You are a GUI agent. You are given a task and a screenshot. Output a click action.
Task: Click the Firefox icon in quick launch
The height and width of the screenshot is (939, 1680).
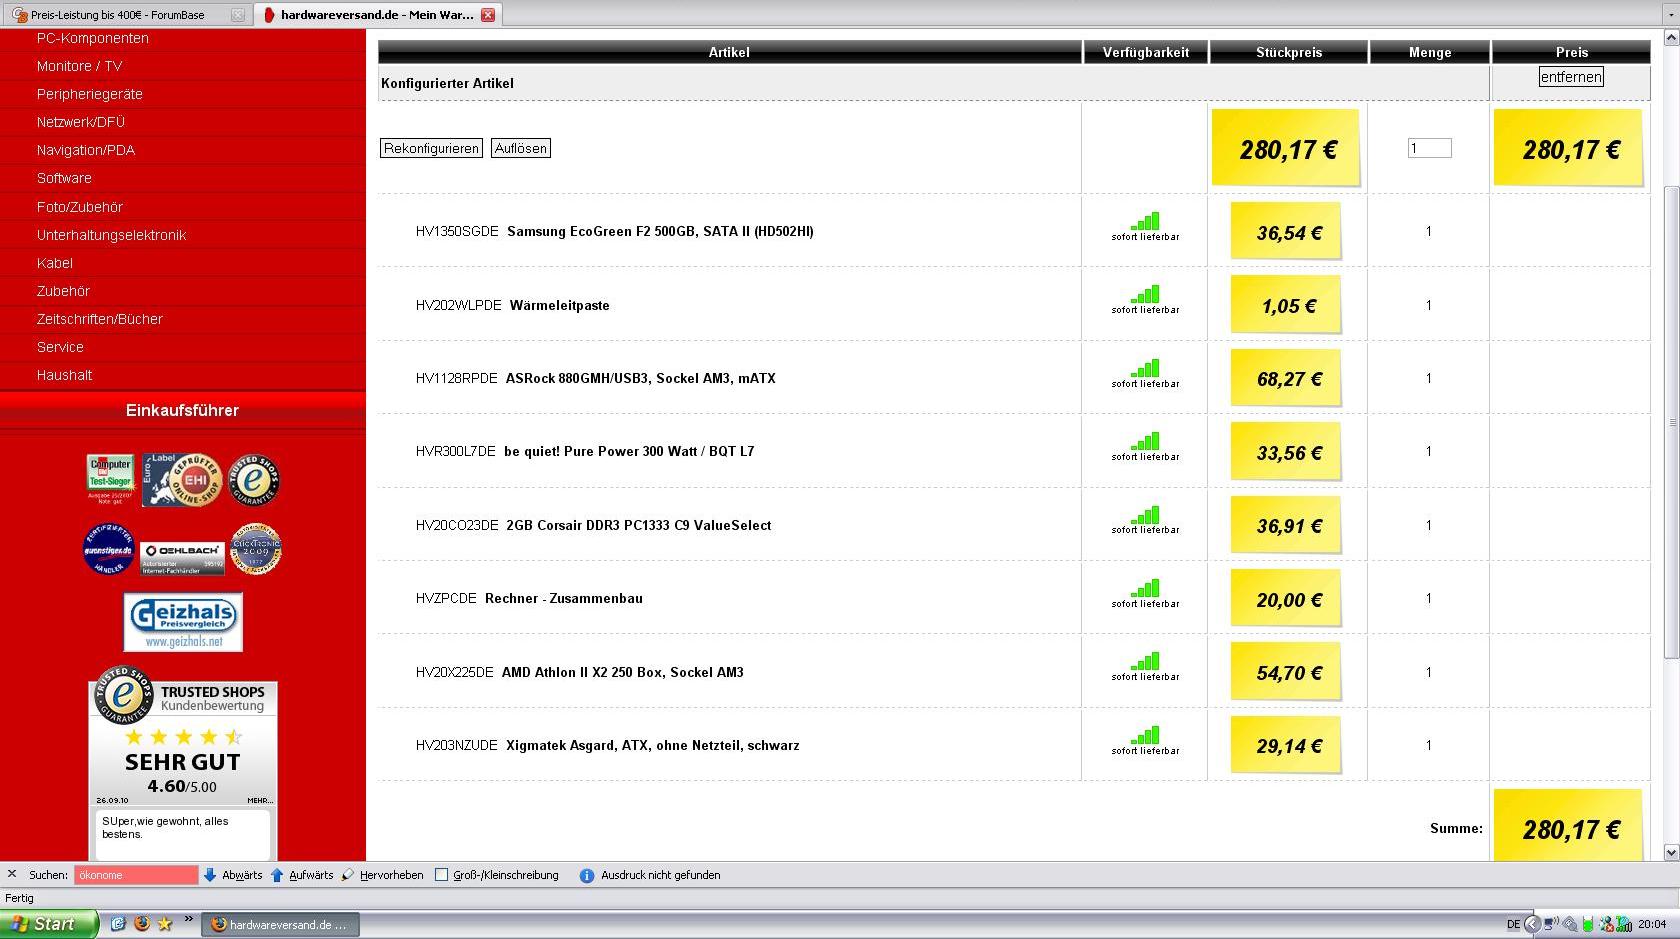point(142,924)
